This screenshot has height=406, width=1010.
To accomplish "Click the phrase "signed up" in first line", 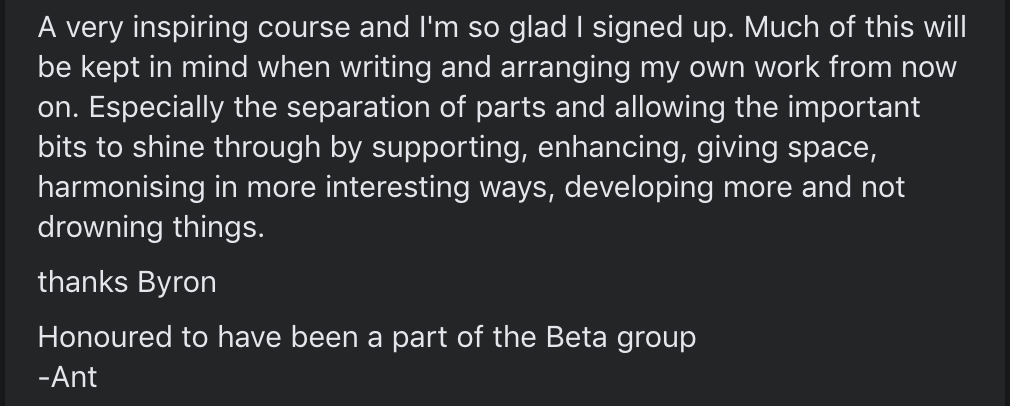I will [662, 29].
